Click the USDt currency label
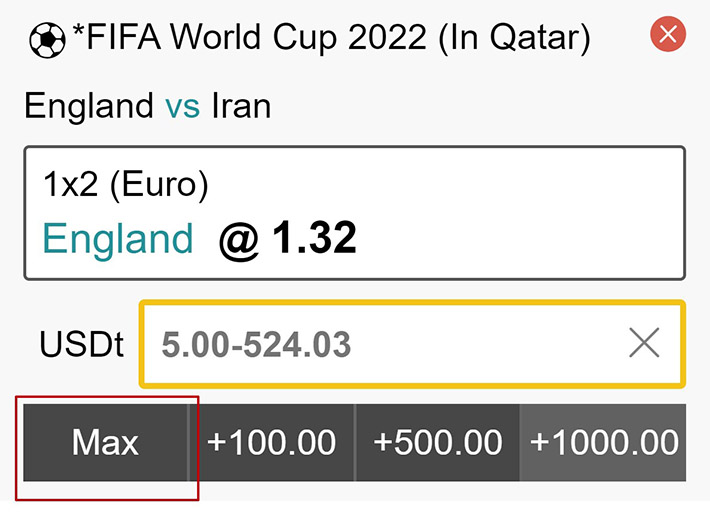Image resolution: width=710 pixels, height=515 pixels. (x=81, y=345)
